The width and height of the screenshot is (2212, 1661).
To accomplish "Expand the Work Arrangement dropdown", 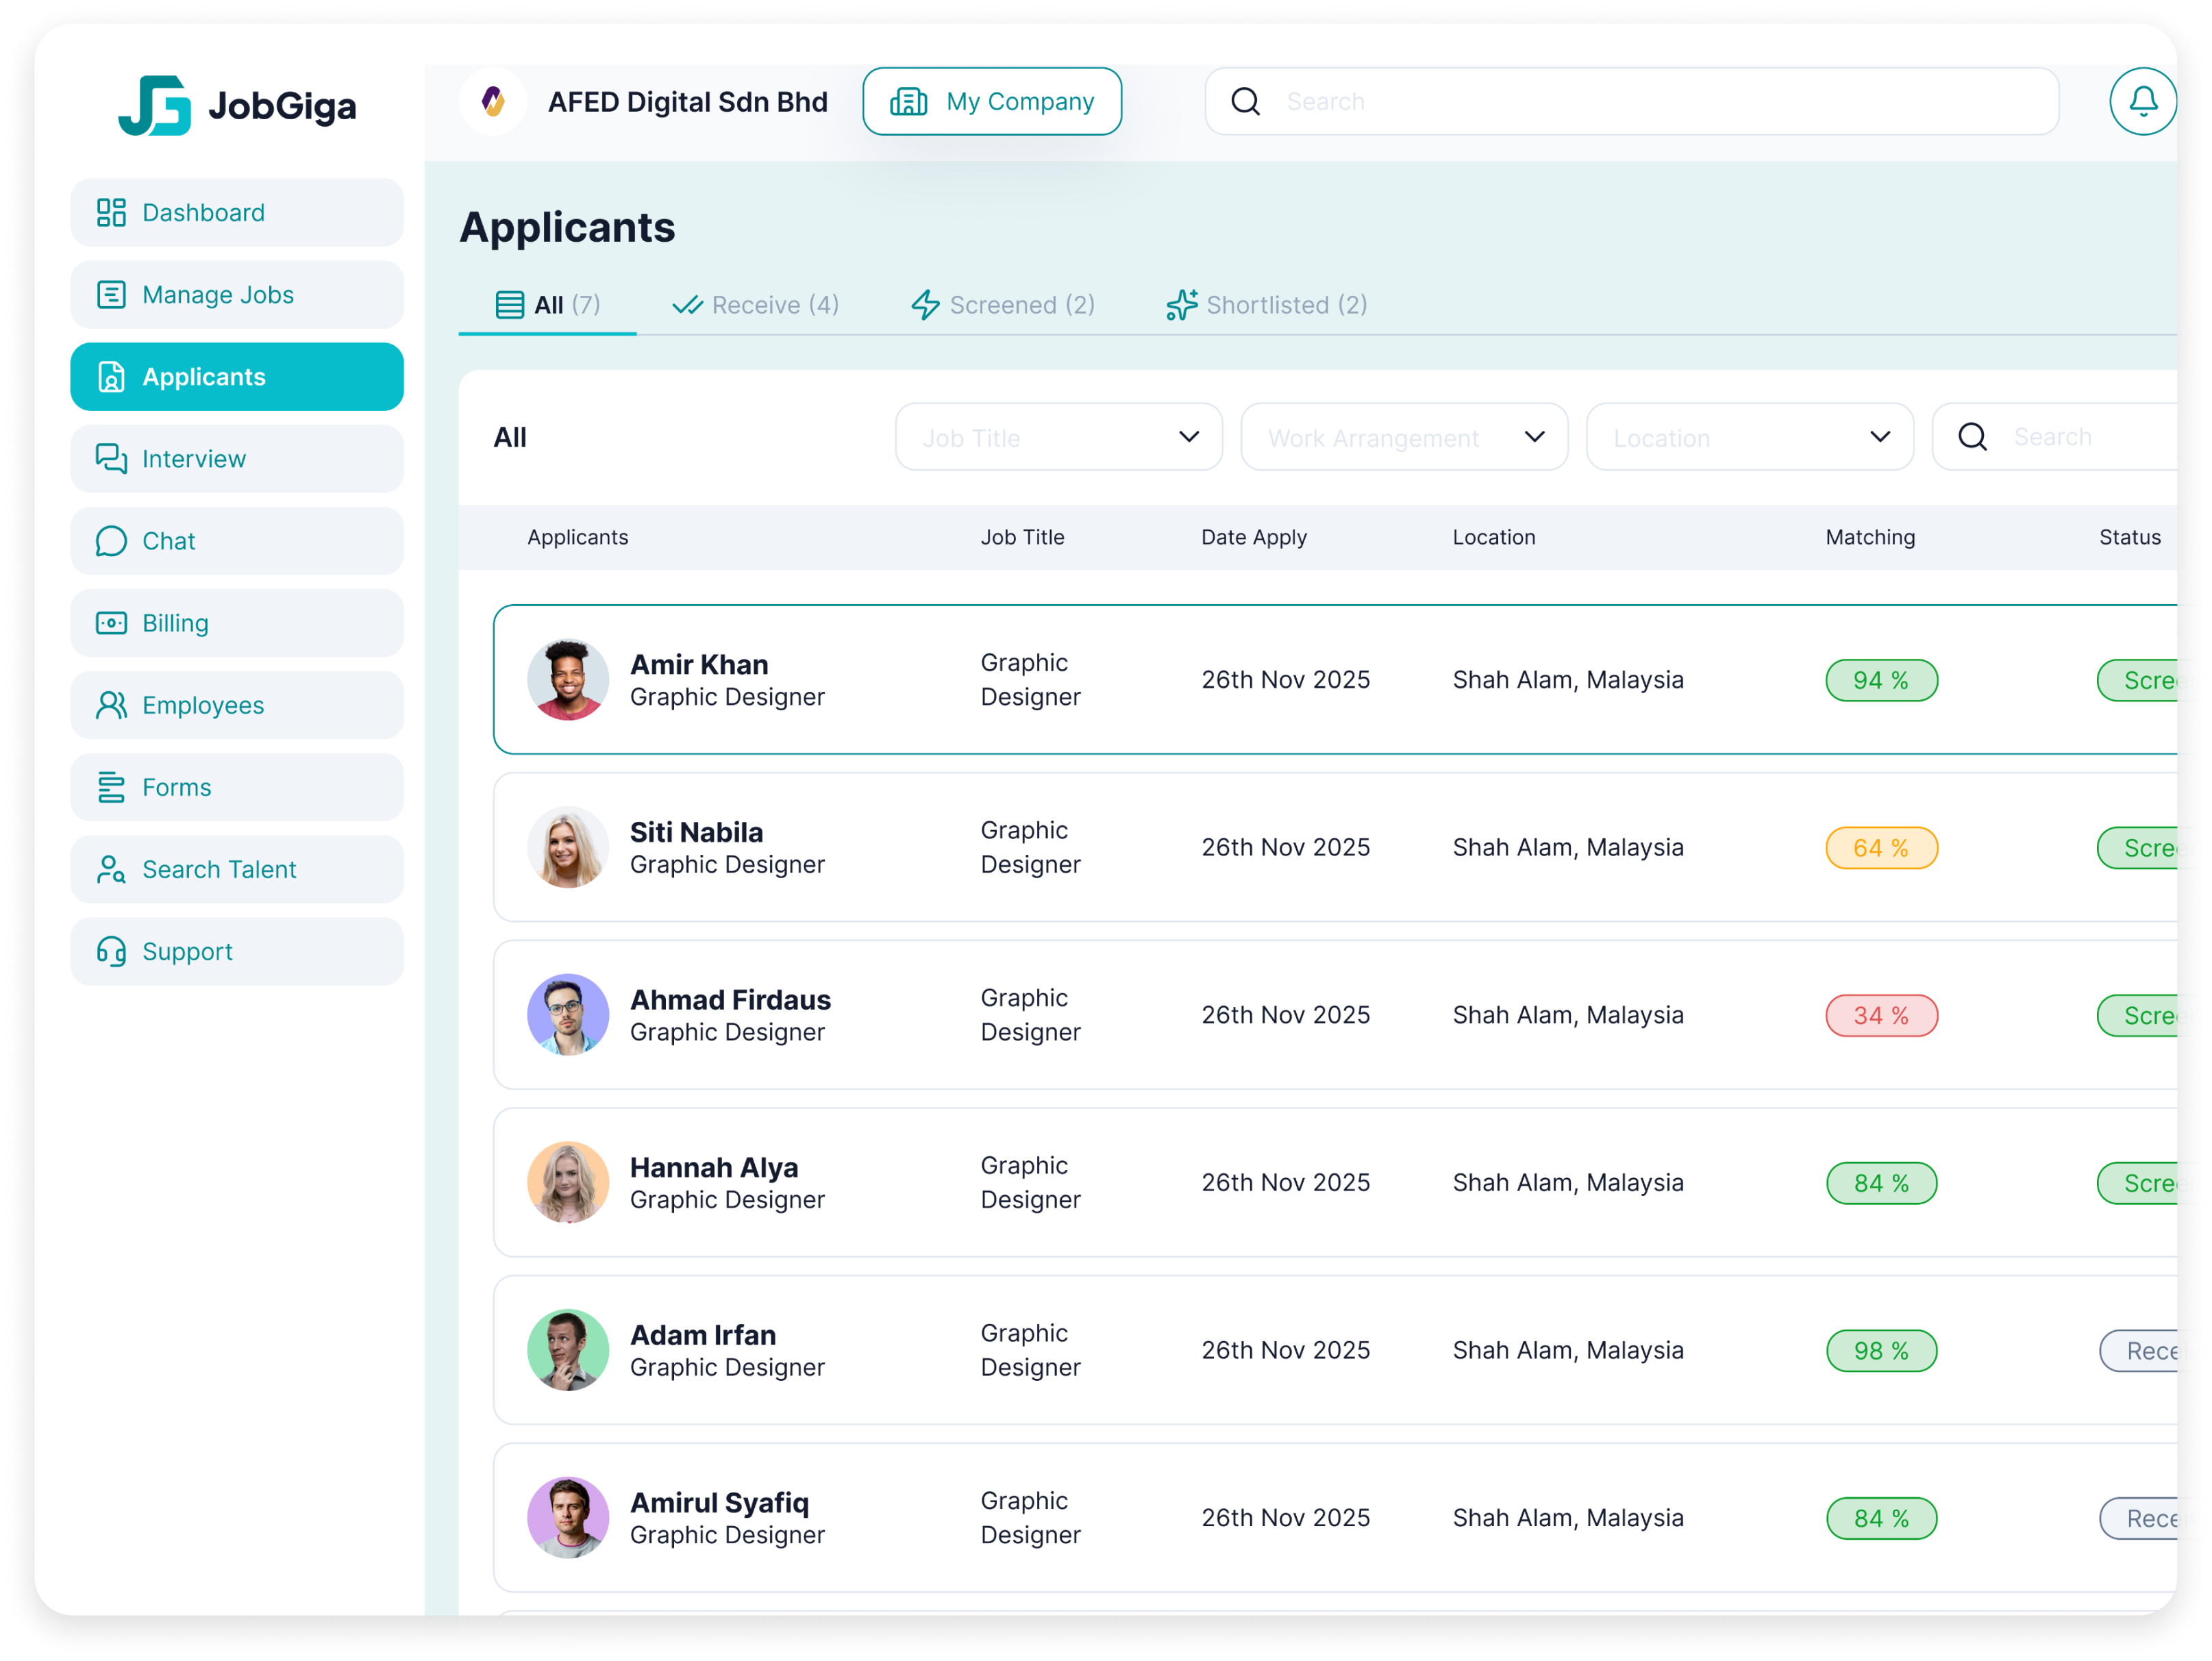I will point(1403,437).
